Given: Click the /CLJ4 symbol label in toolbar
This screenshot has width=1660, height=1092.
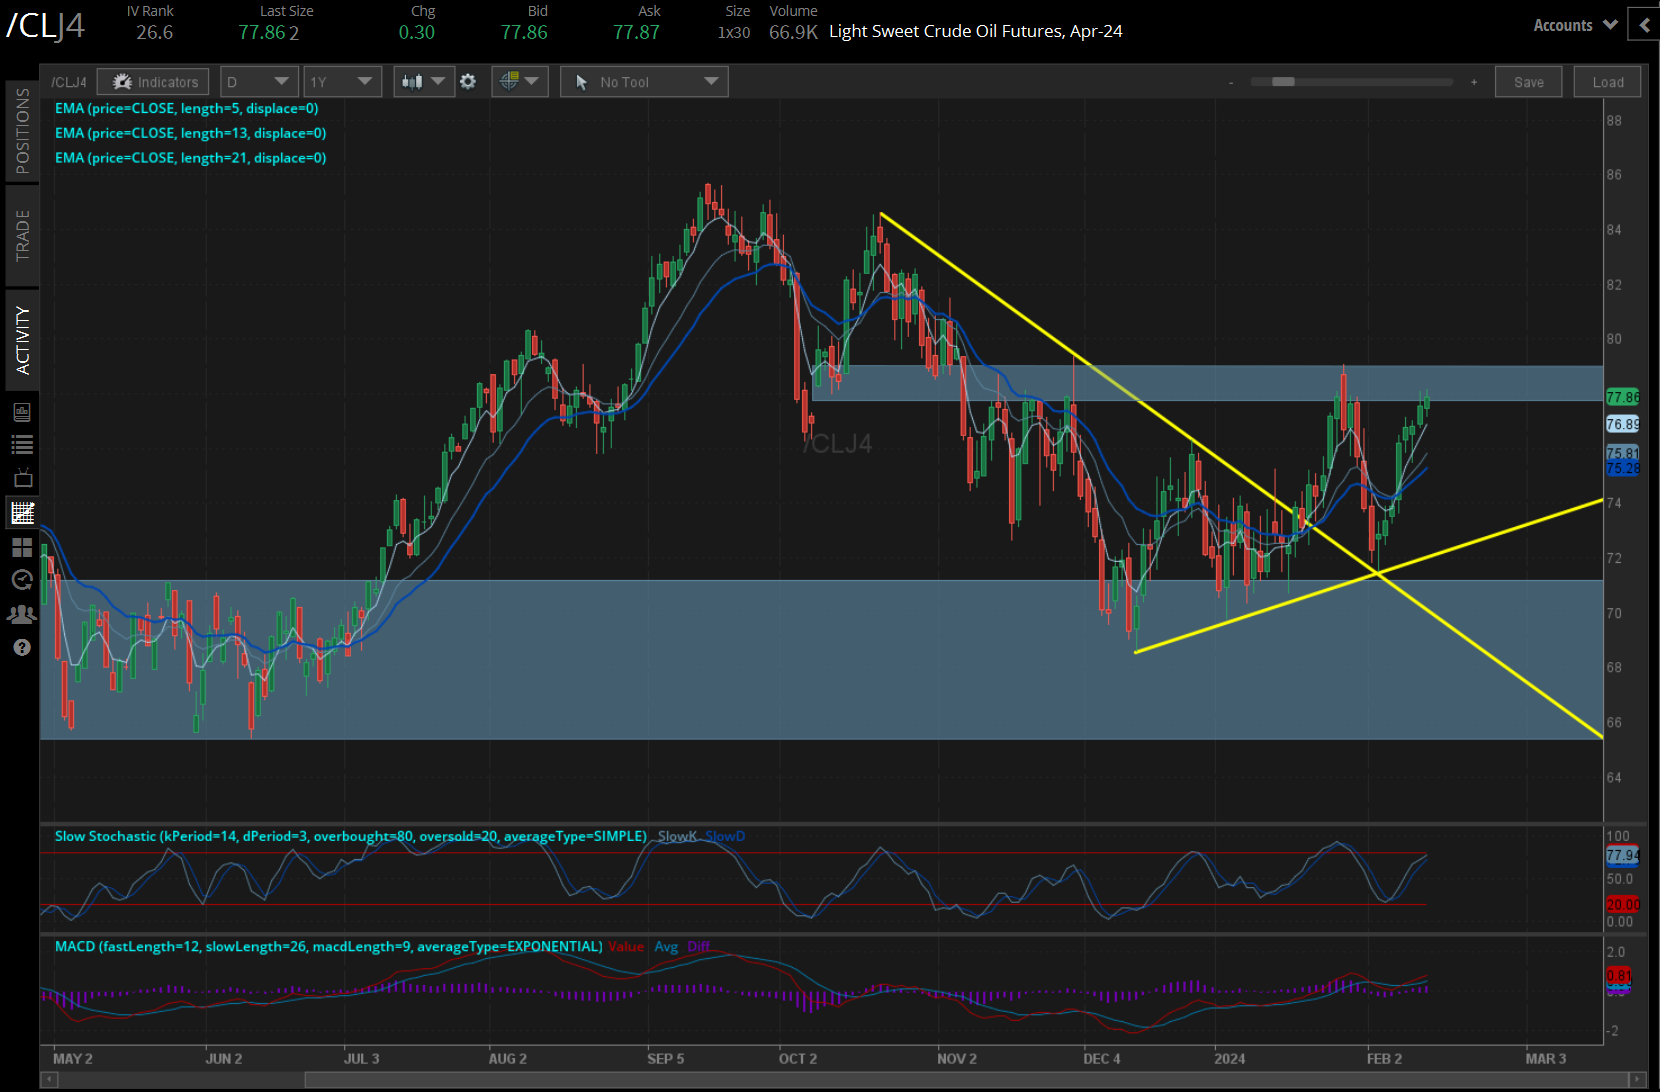Looking at the screenshot, I should tap(69, 82).
